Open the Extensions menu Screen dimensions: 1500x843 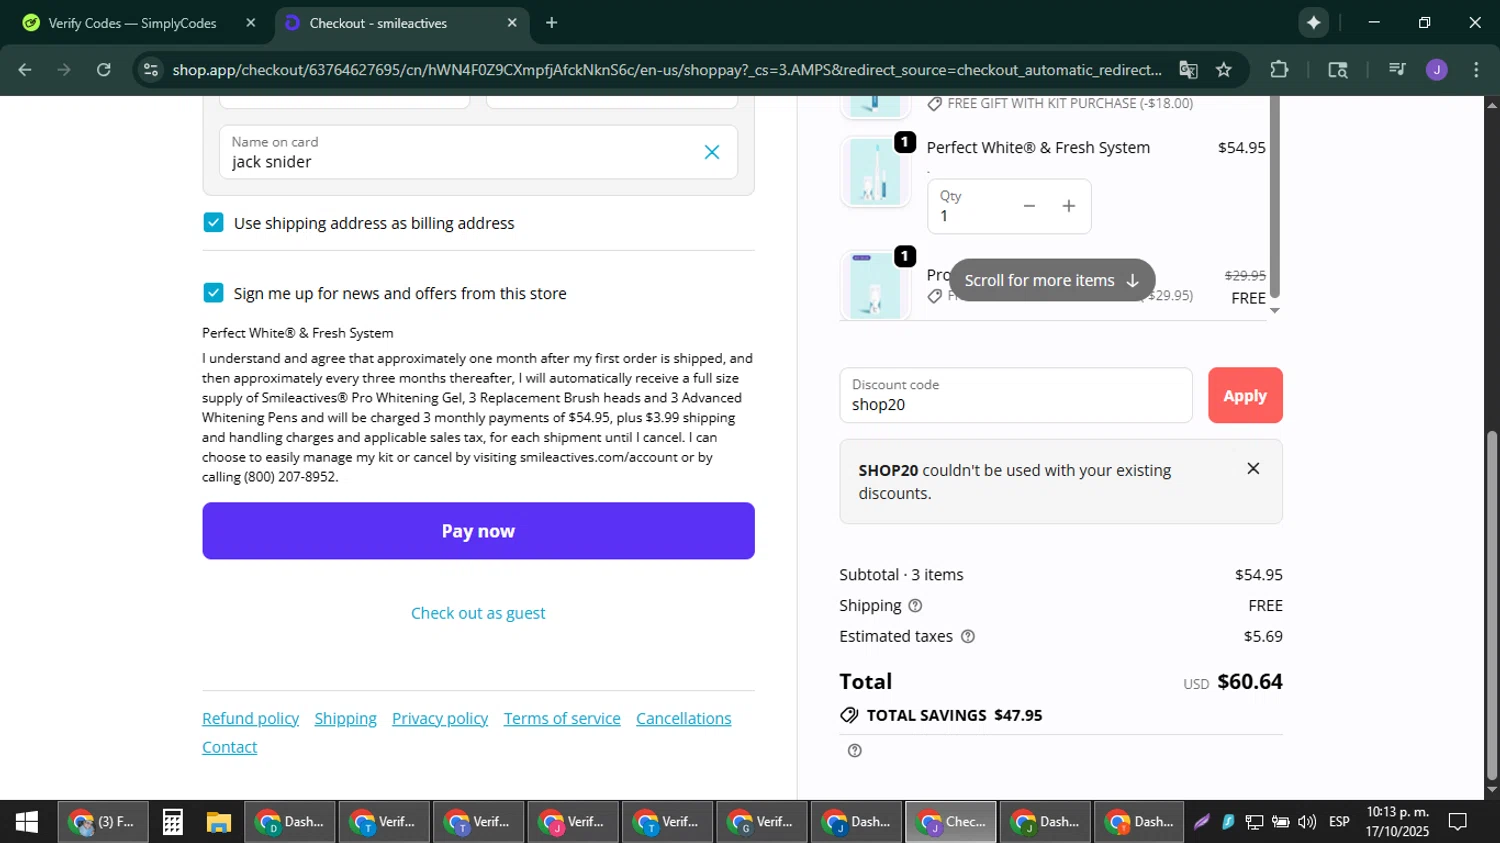[1279, 69]
